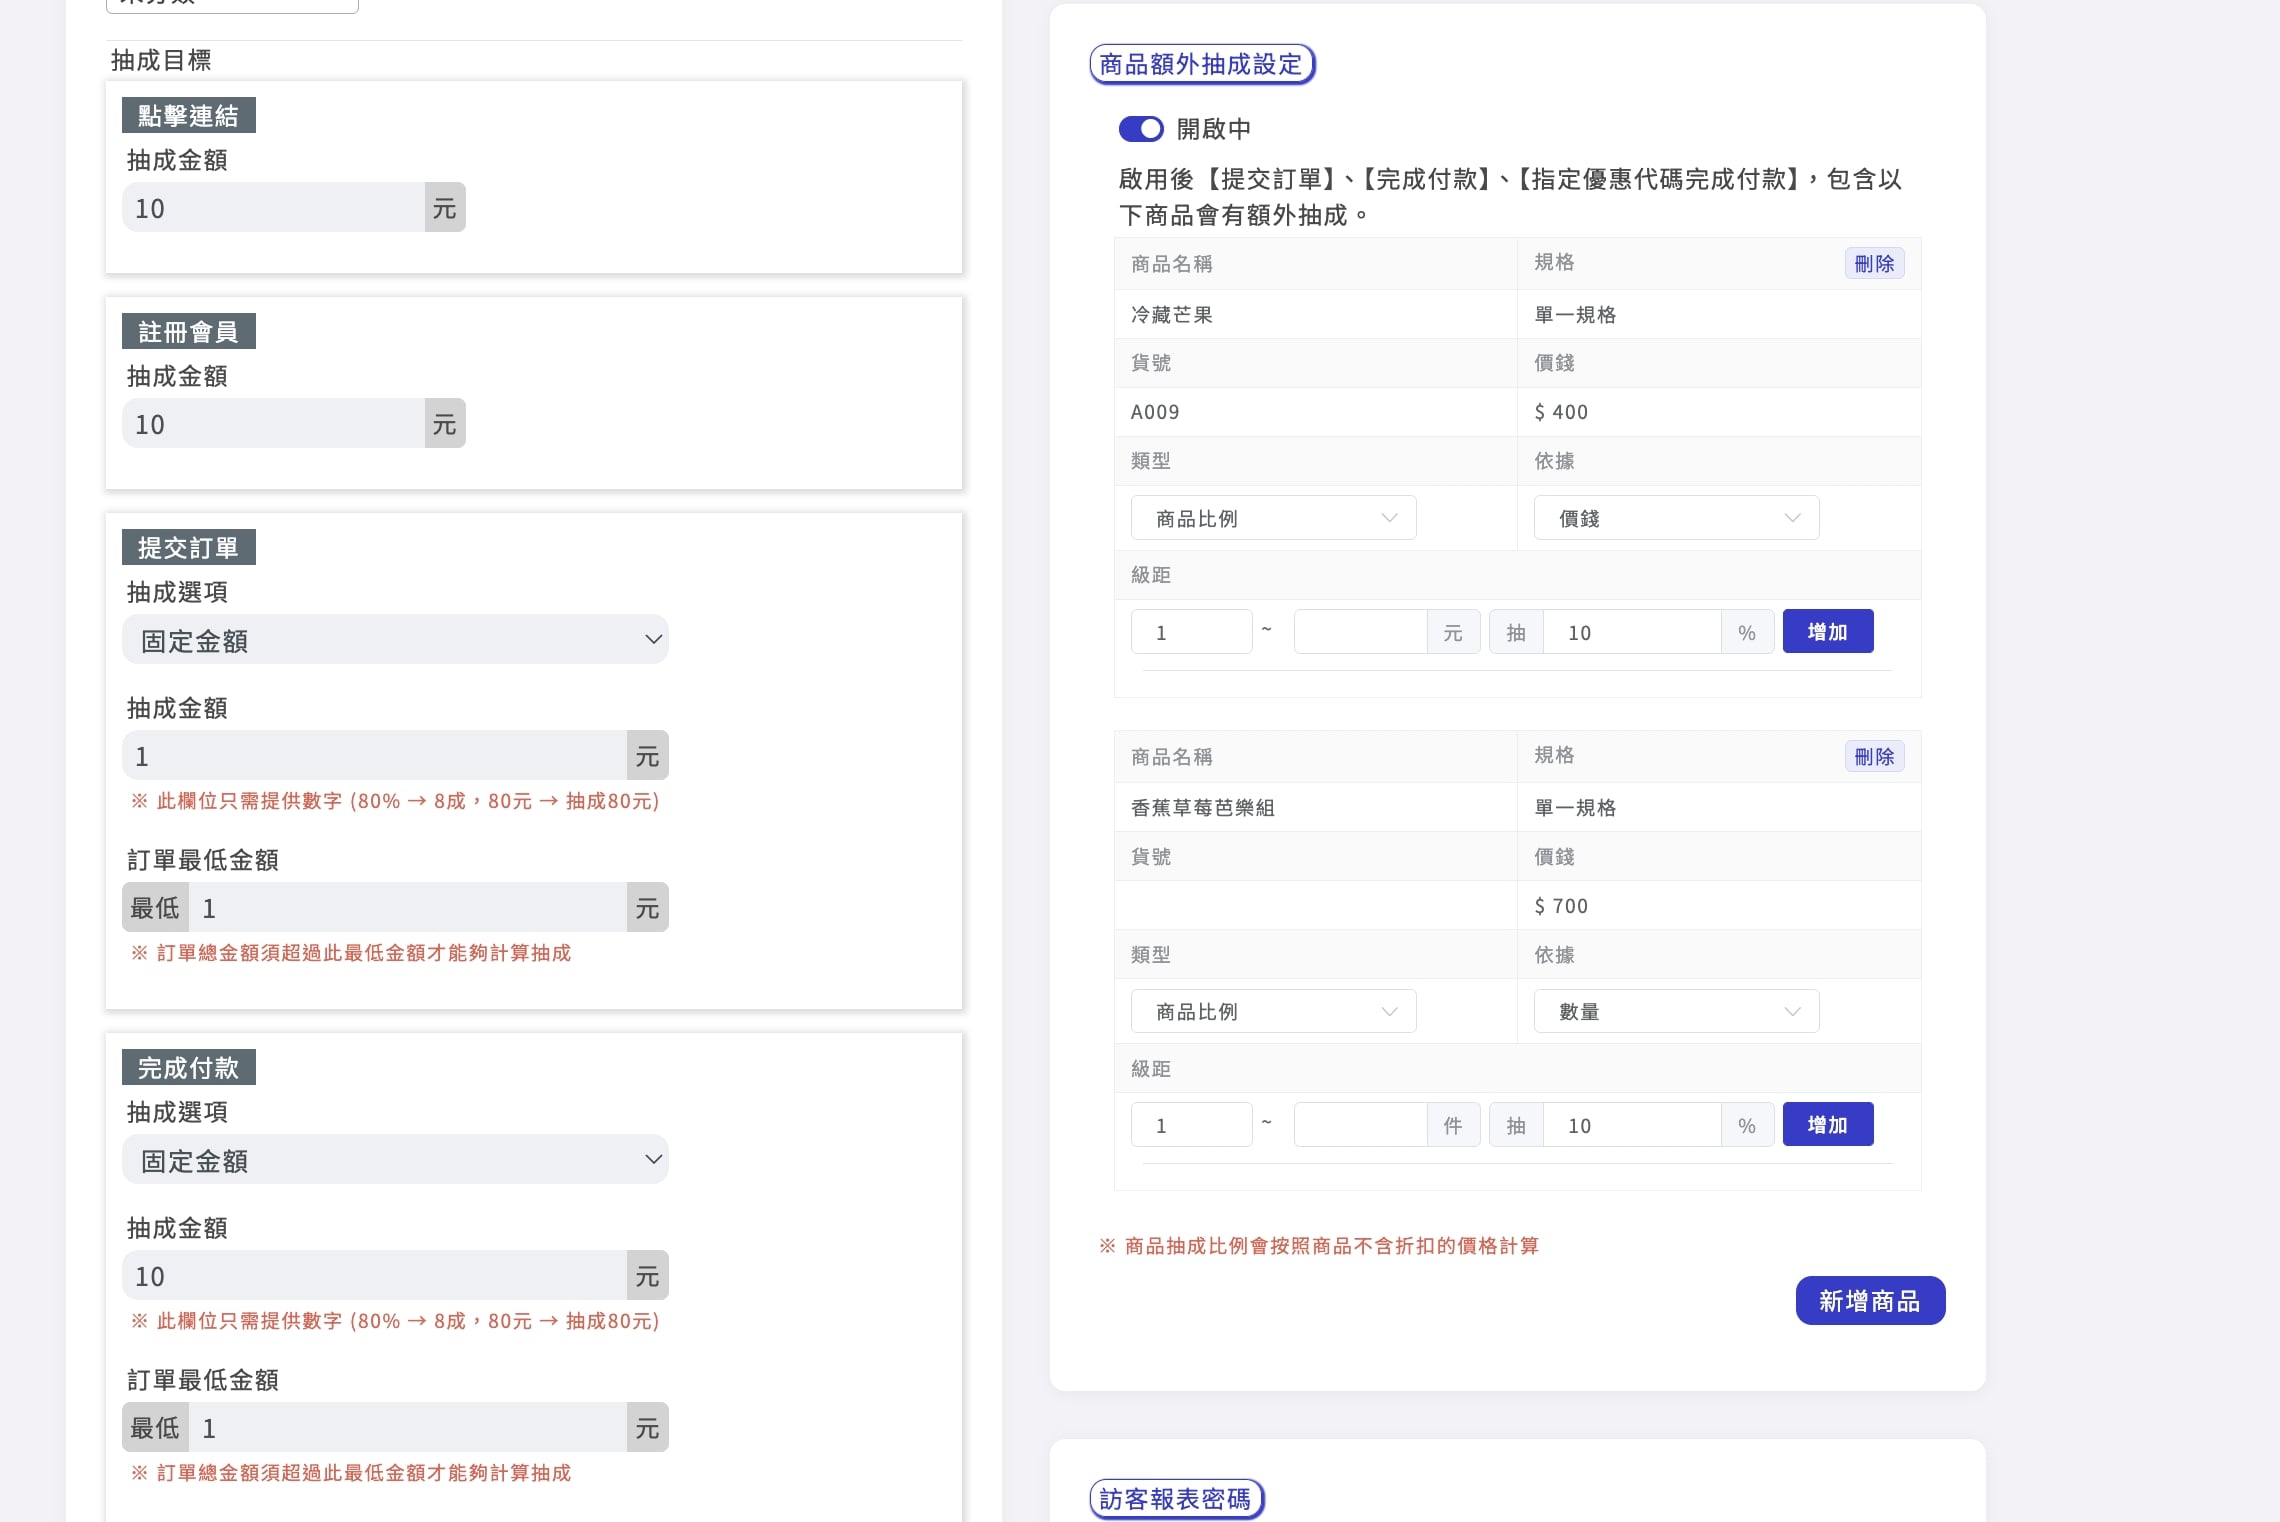This screenshot has width=2280, height=1522.
Task: Click the 商品額外抽成設定 heading badge
Action: pos(1201,65)
